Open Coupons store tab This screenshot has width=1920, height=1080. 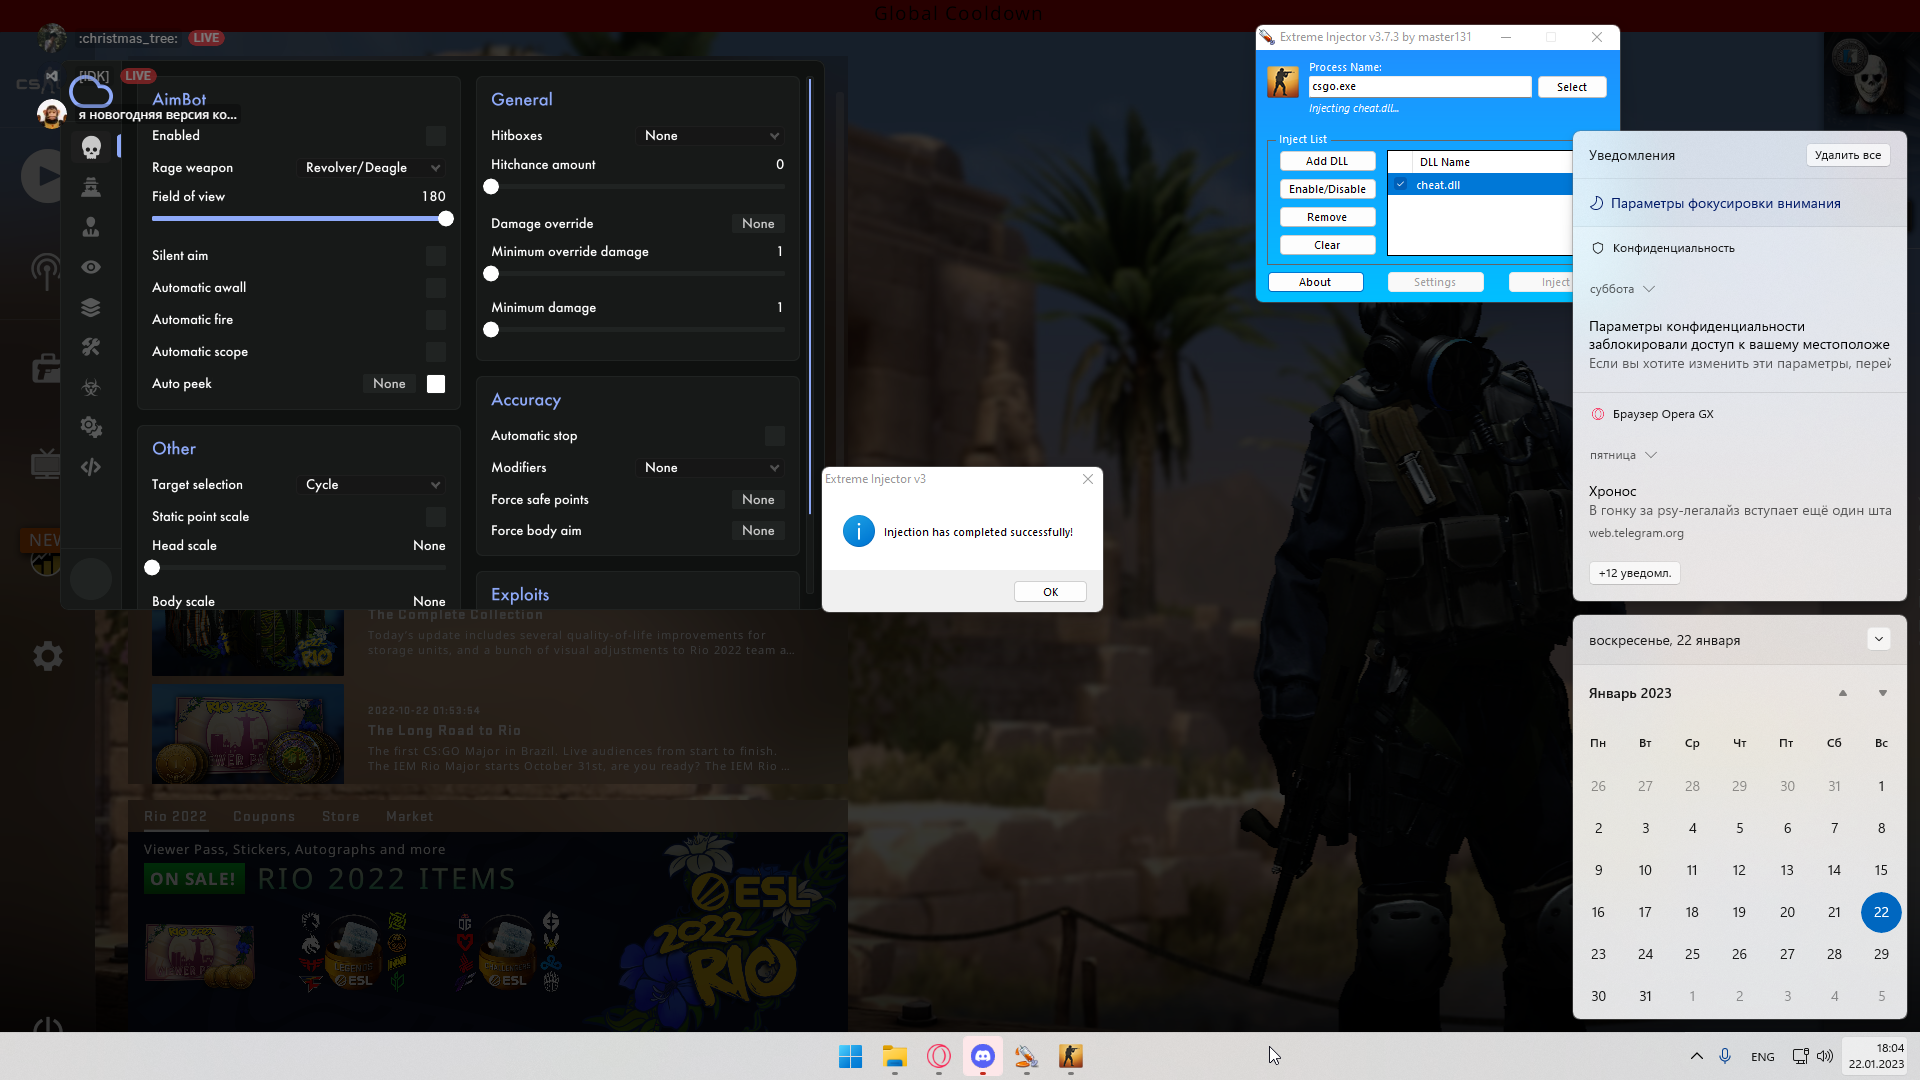coord(264,817)
